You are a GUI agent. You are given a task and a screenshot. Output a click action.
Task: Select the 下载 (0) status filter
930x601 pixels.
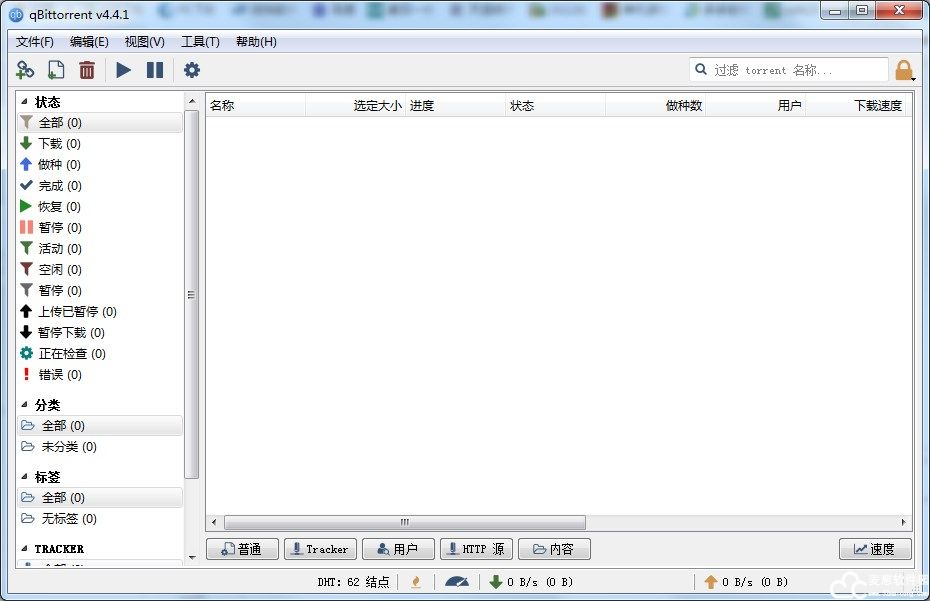100,144
